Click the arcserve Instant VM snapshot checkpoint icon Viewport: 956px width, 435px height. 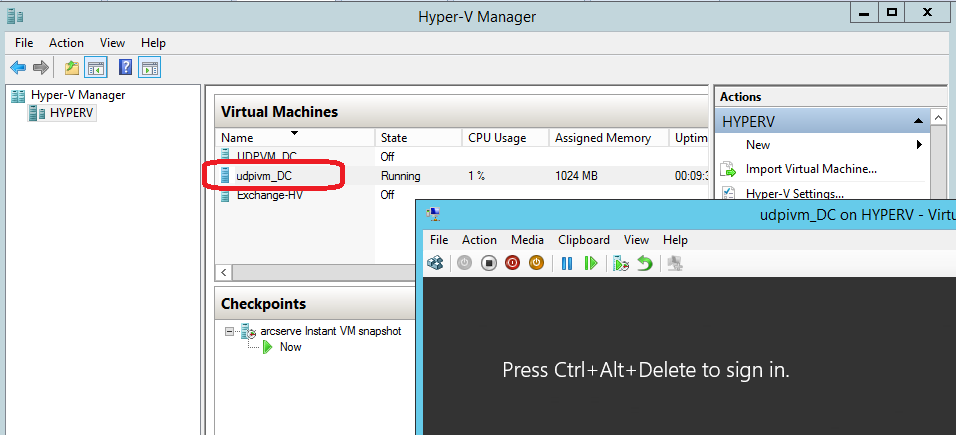point(248,331)
